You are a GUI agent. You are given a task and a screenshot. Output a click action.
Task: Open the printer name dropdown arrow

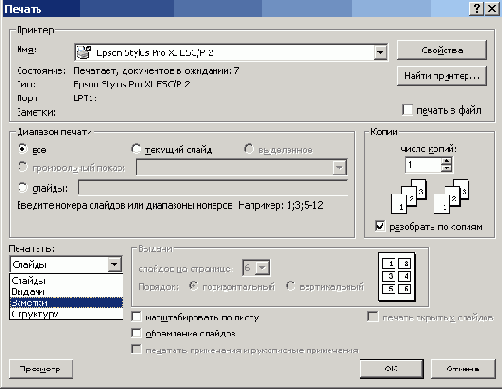click(x=380, y=52)
